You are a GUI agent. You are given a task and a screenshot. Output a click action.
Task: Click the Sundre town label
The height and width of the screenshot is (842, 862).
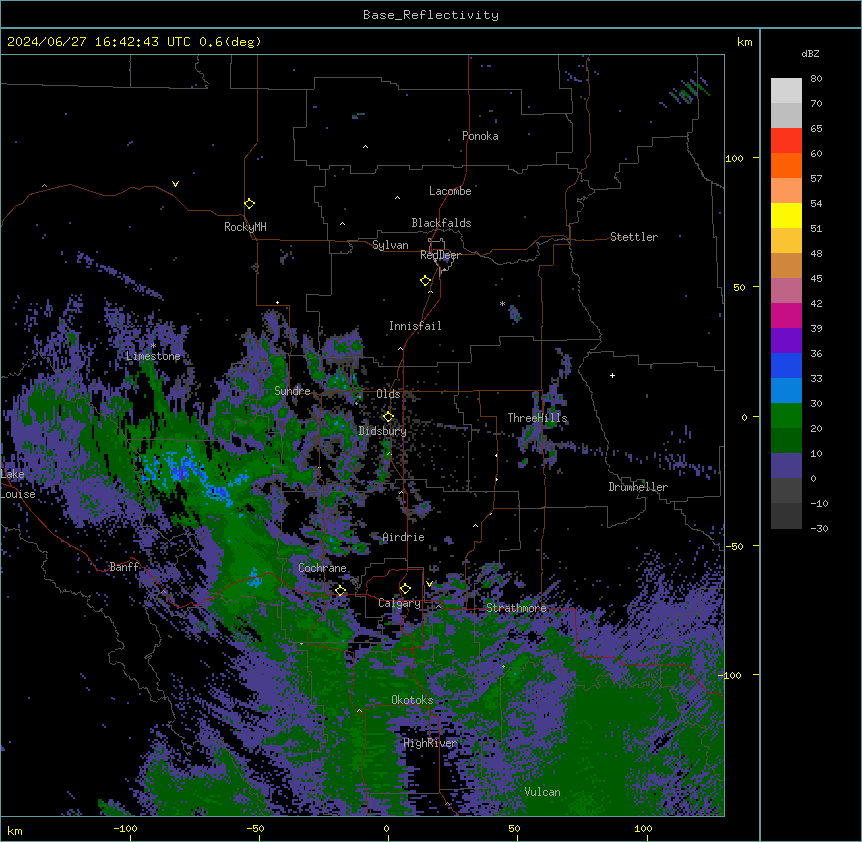292,391
